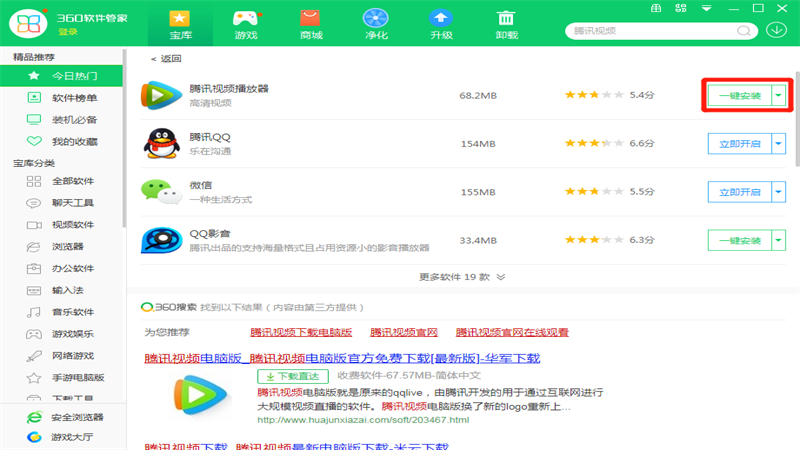Open the download manager arrow icon
The image size is (800, 450).
(x=777, y=30)
